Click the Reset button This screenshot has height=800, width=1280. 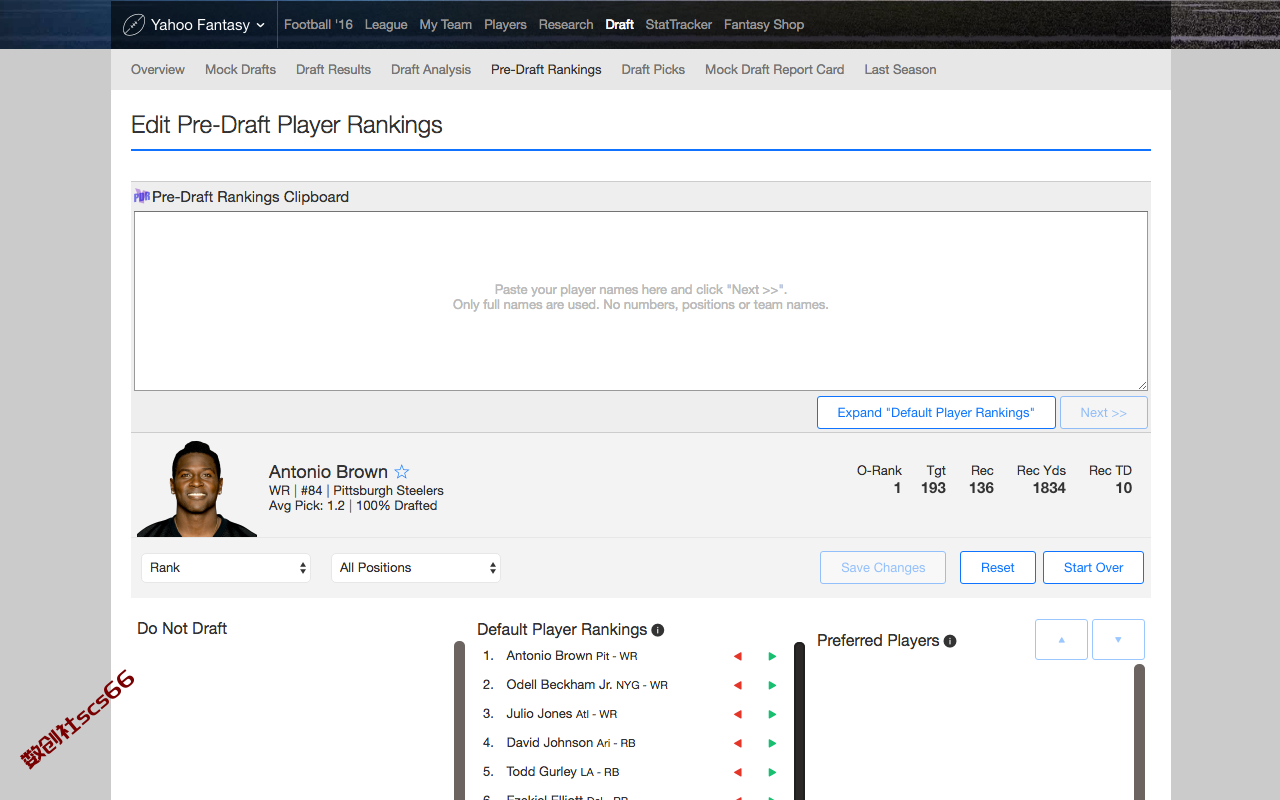tap(997, 567)
